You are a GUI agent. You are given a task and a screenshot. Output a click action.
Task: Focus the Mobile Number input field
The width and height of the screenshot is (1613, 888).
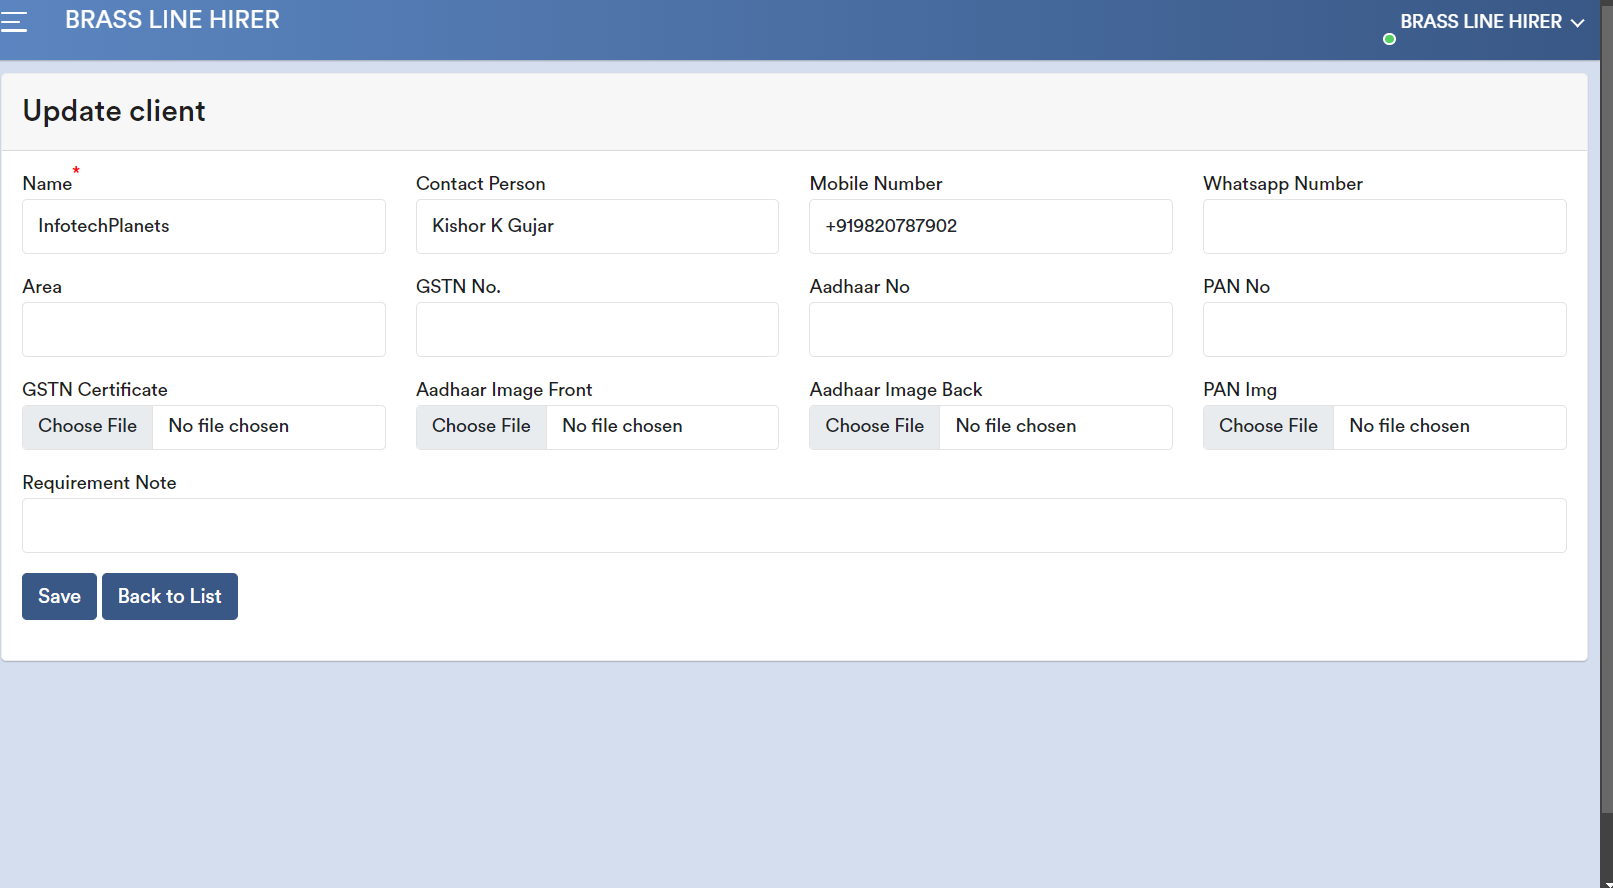(991, 226)
